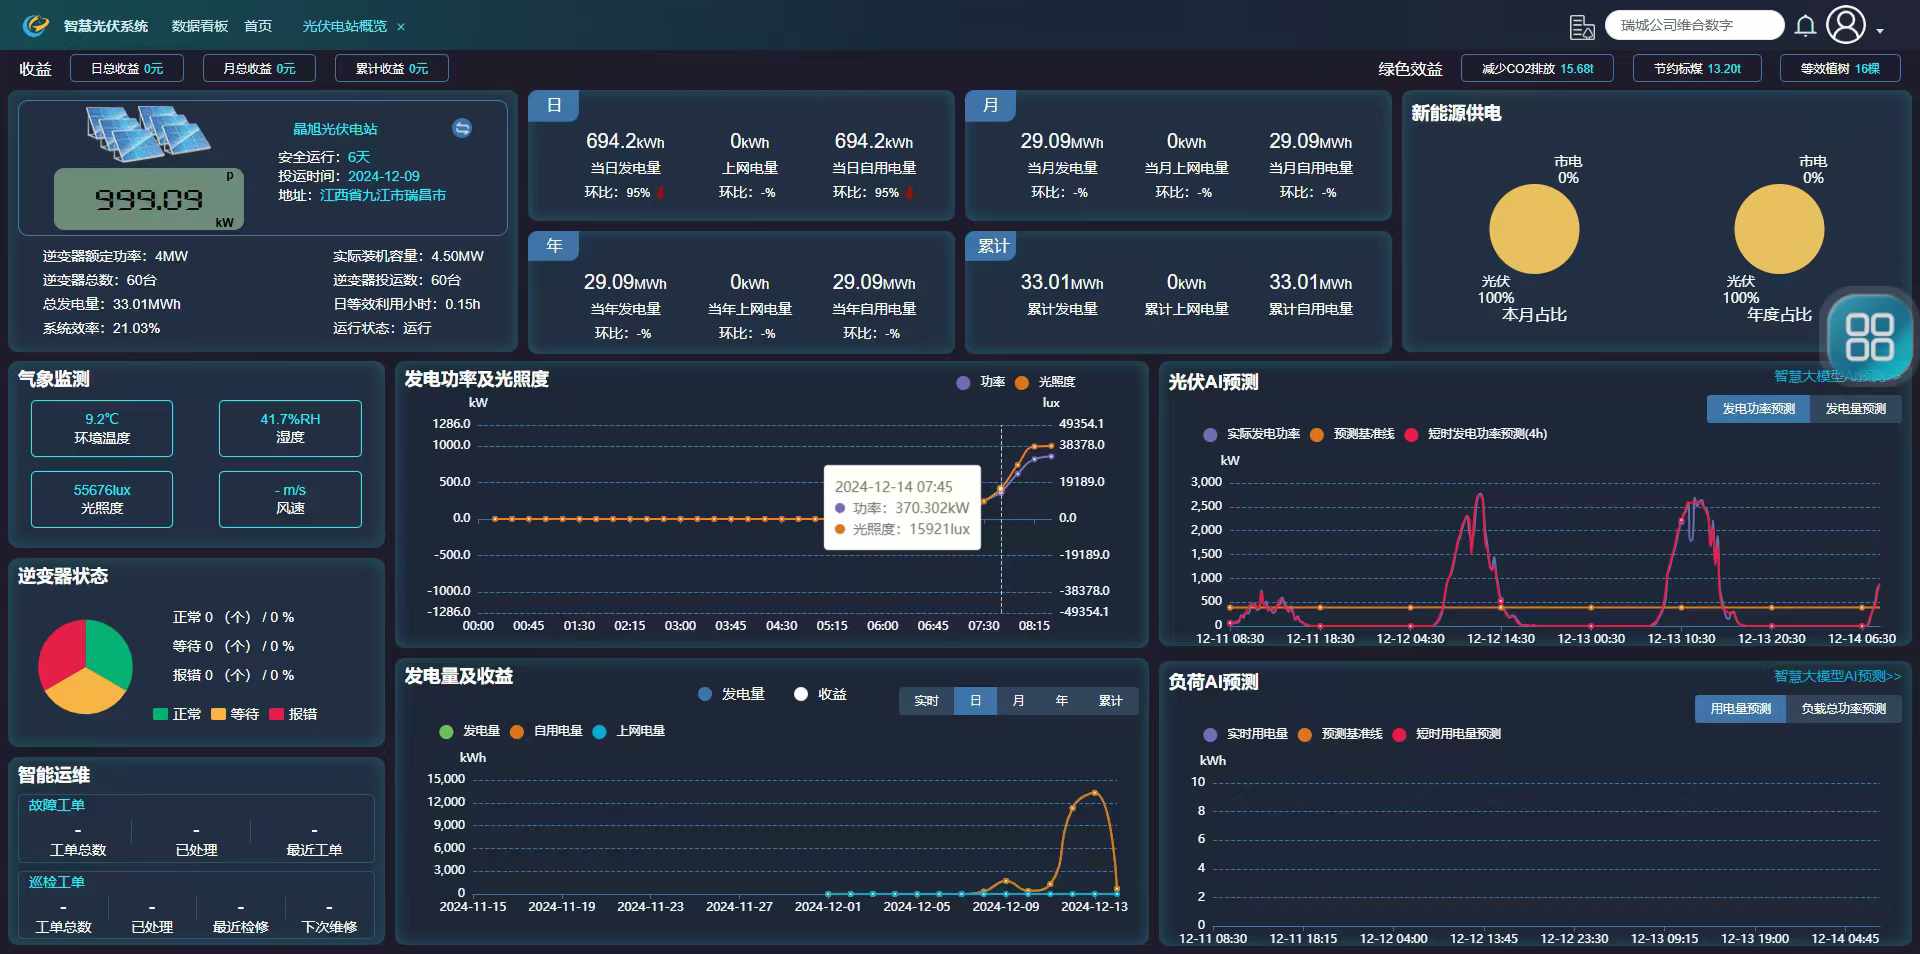This screenshot has width=1920, height=954.
Task: Open 智慧大模型AI预测 link in load panel
Action: pyautogui.click(x=1837, y=676)
